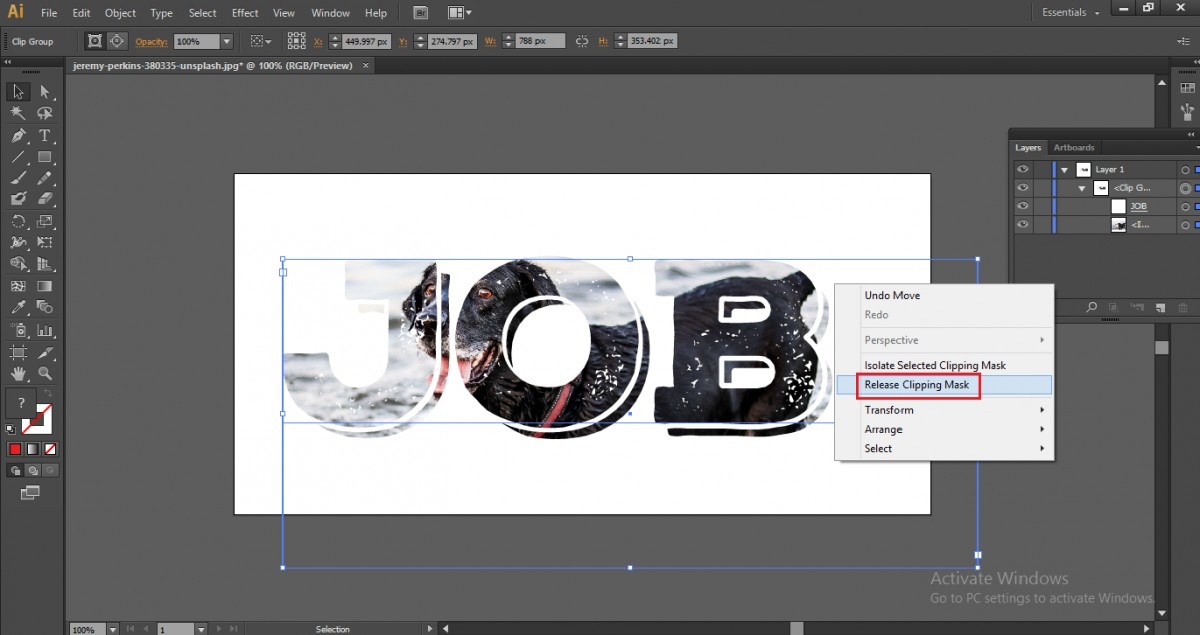Open the Create New Layer icon

1160,307
